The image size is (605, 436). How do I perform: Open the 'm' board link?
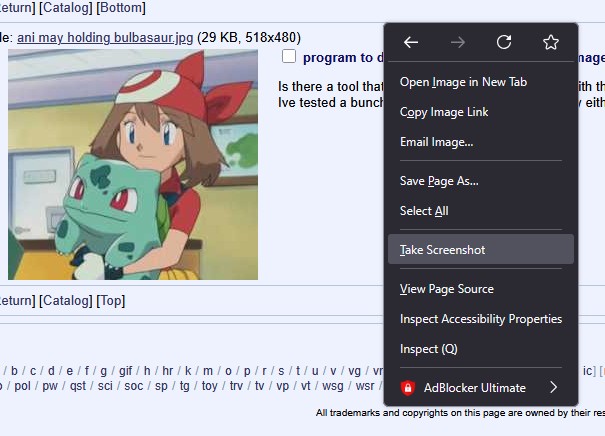(208, 371)
